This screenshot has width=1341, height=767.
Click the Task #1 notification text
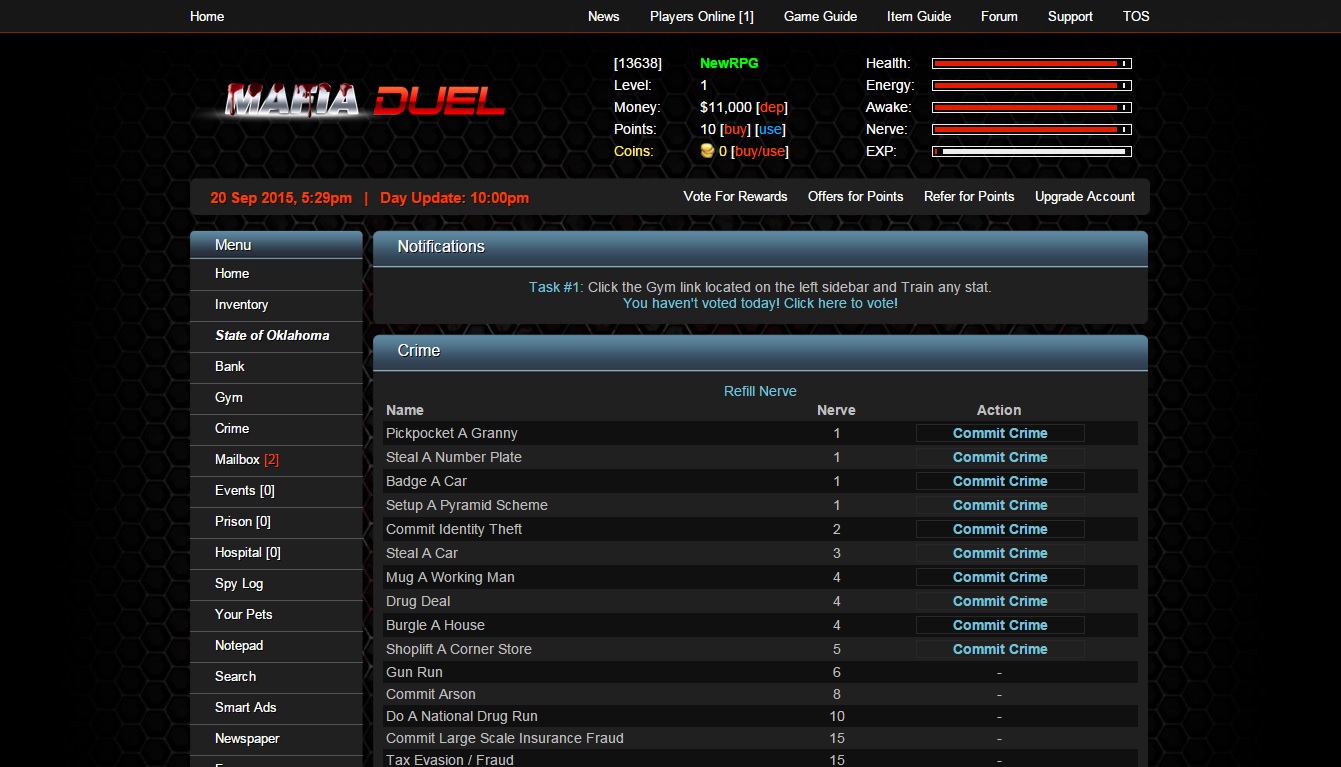tap(760, 287)
